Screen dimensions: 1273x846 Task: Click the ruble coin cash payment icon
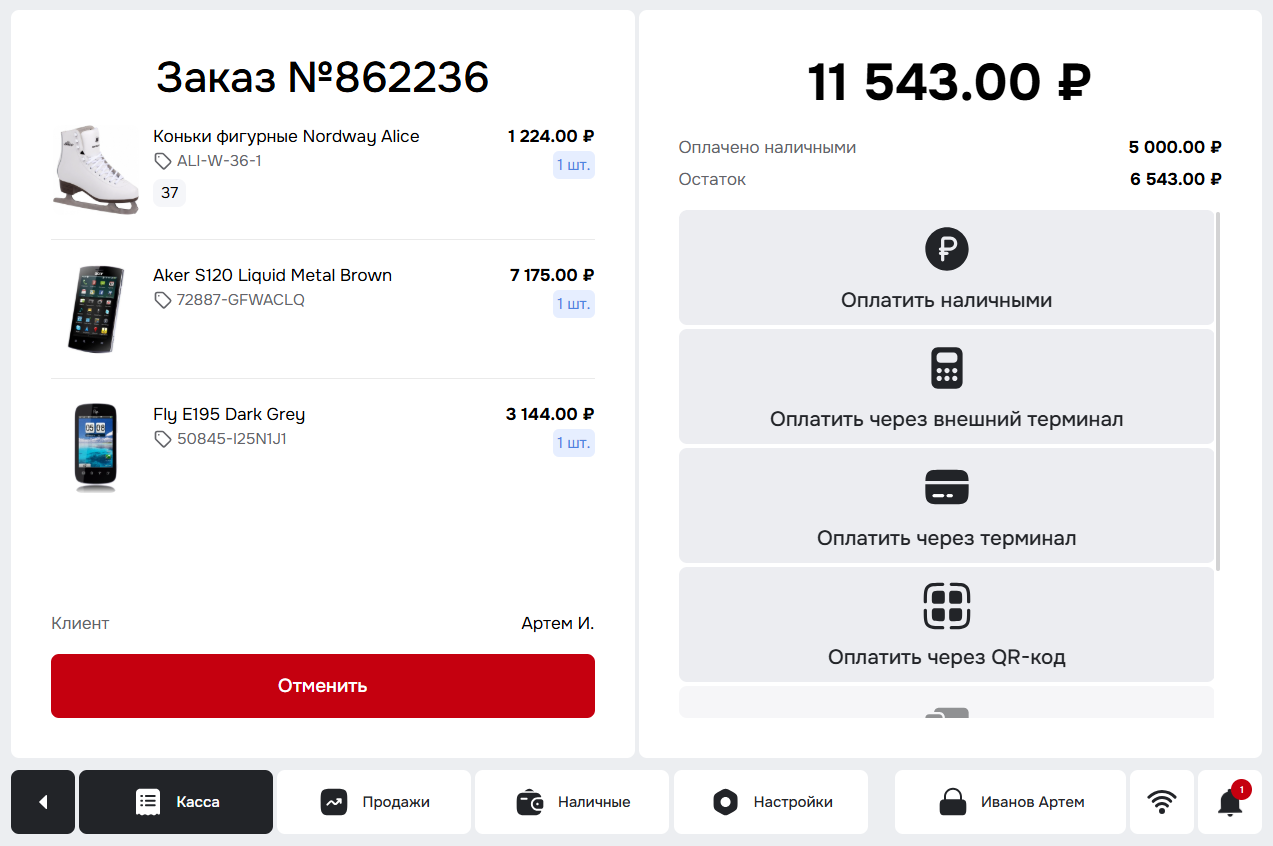(946, 248)
